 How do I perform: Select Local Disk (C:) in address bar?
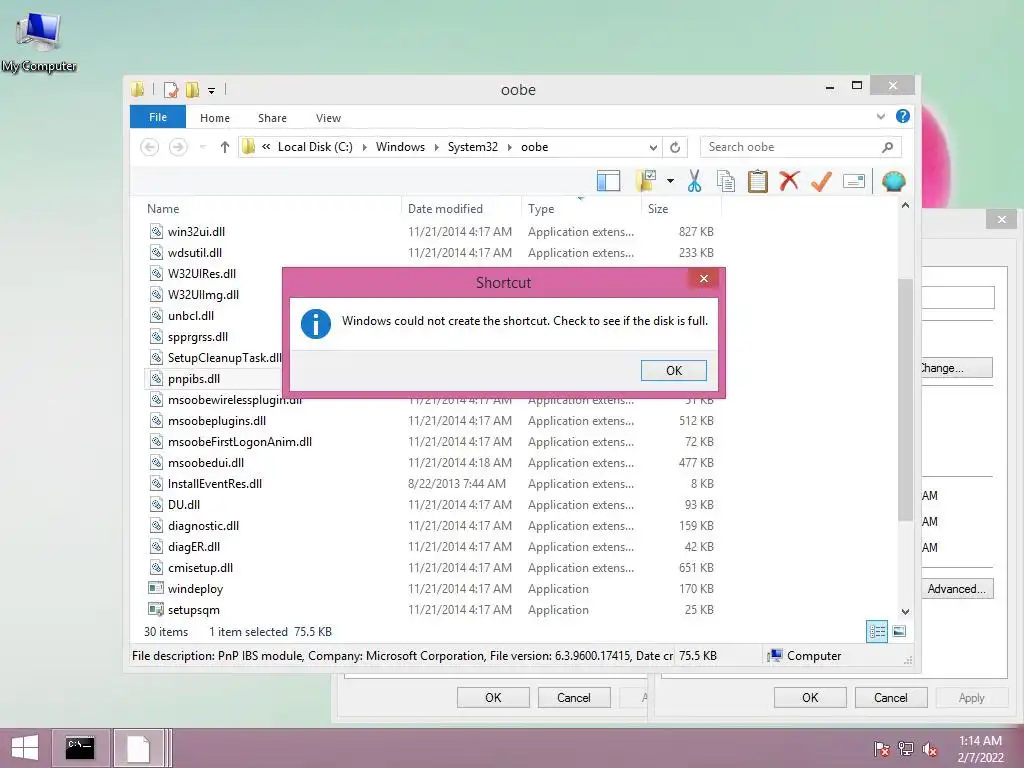pyautogui.click(x=315, y=147)
